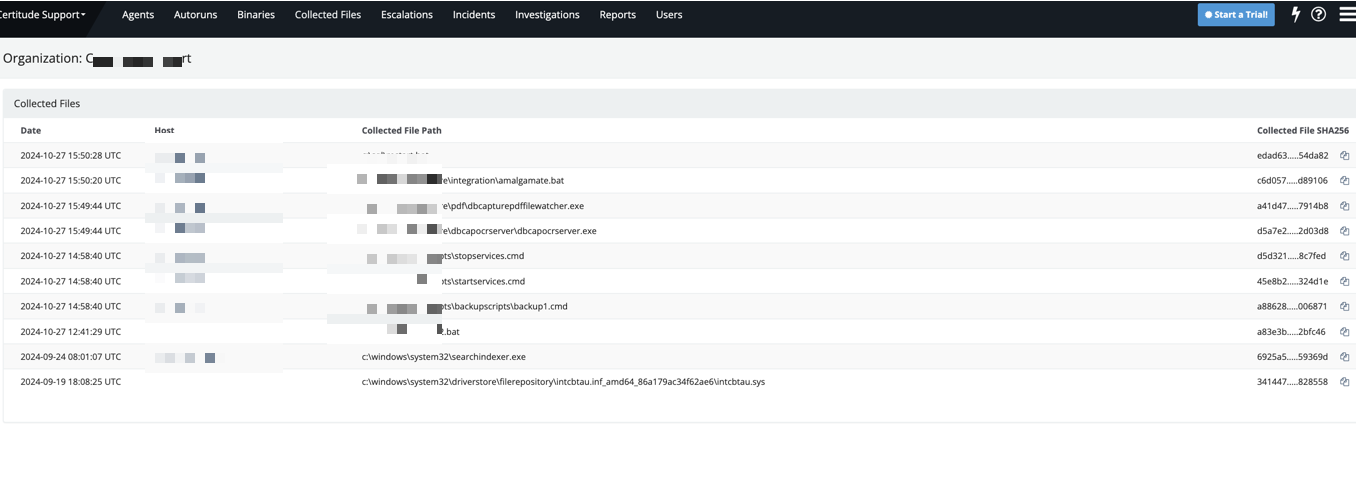This screenshot has width=1356, height=492.
Task: Open the Autoruns section
Action: click(195, 15)
